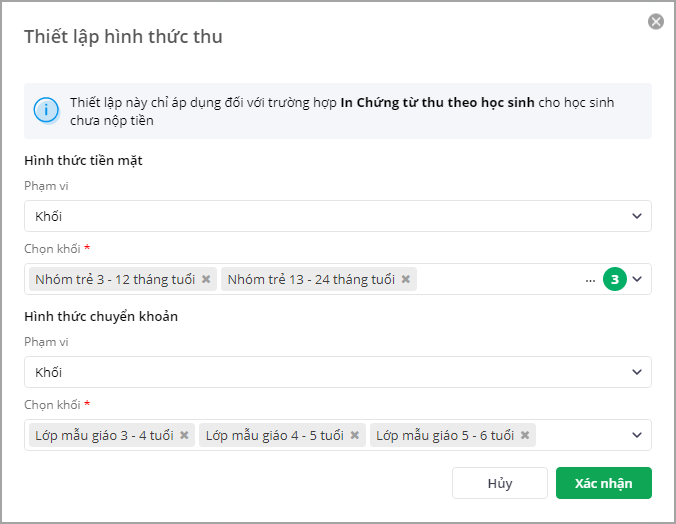The height and width of the screenshot is (524, 676).
Task: Select the Lớp mẫu giáo 4 - 5 tuổi chip
Action: pos(274,436)
